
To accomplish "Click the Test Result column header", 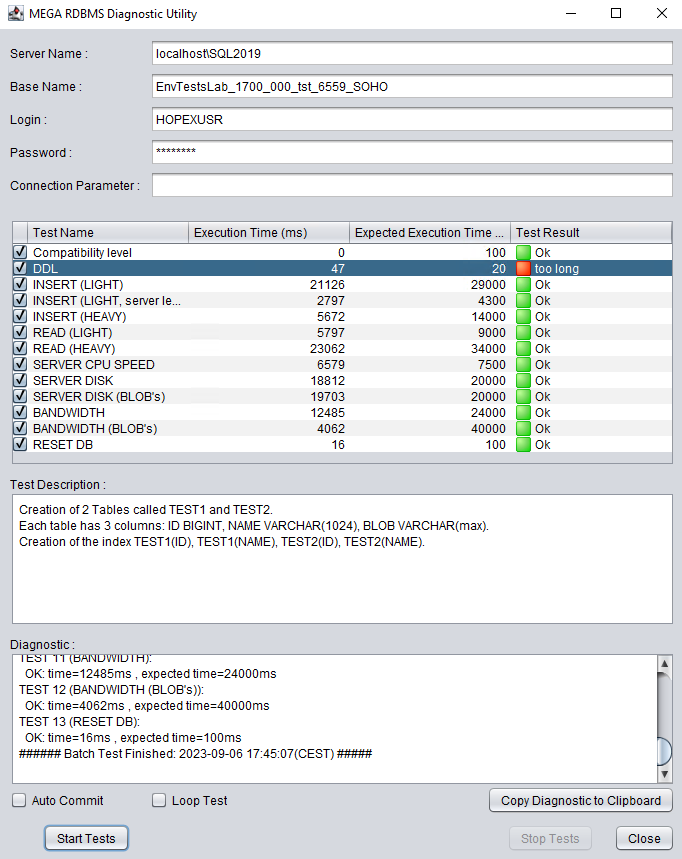I will coord(591,233).
